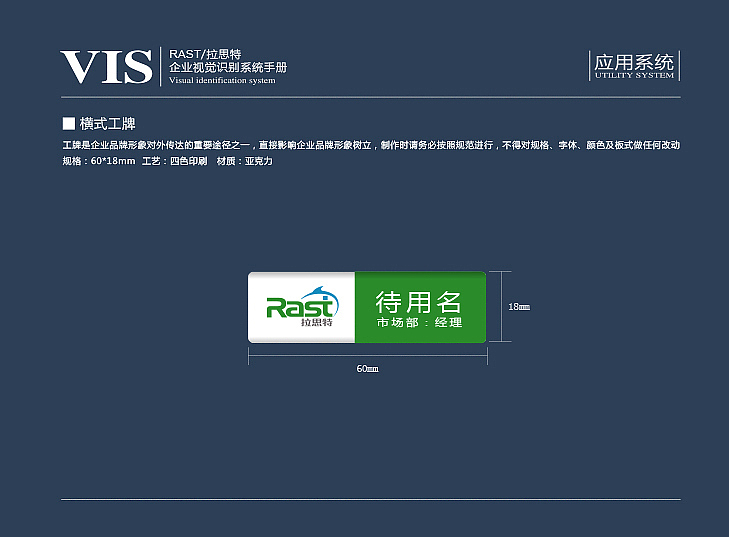
Task: Click the large VIS title
Action: [x=106, y=67]
